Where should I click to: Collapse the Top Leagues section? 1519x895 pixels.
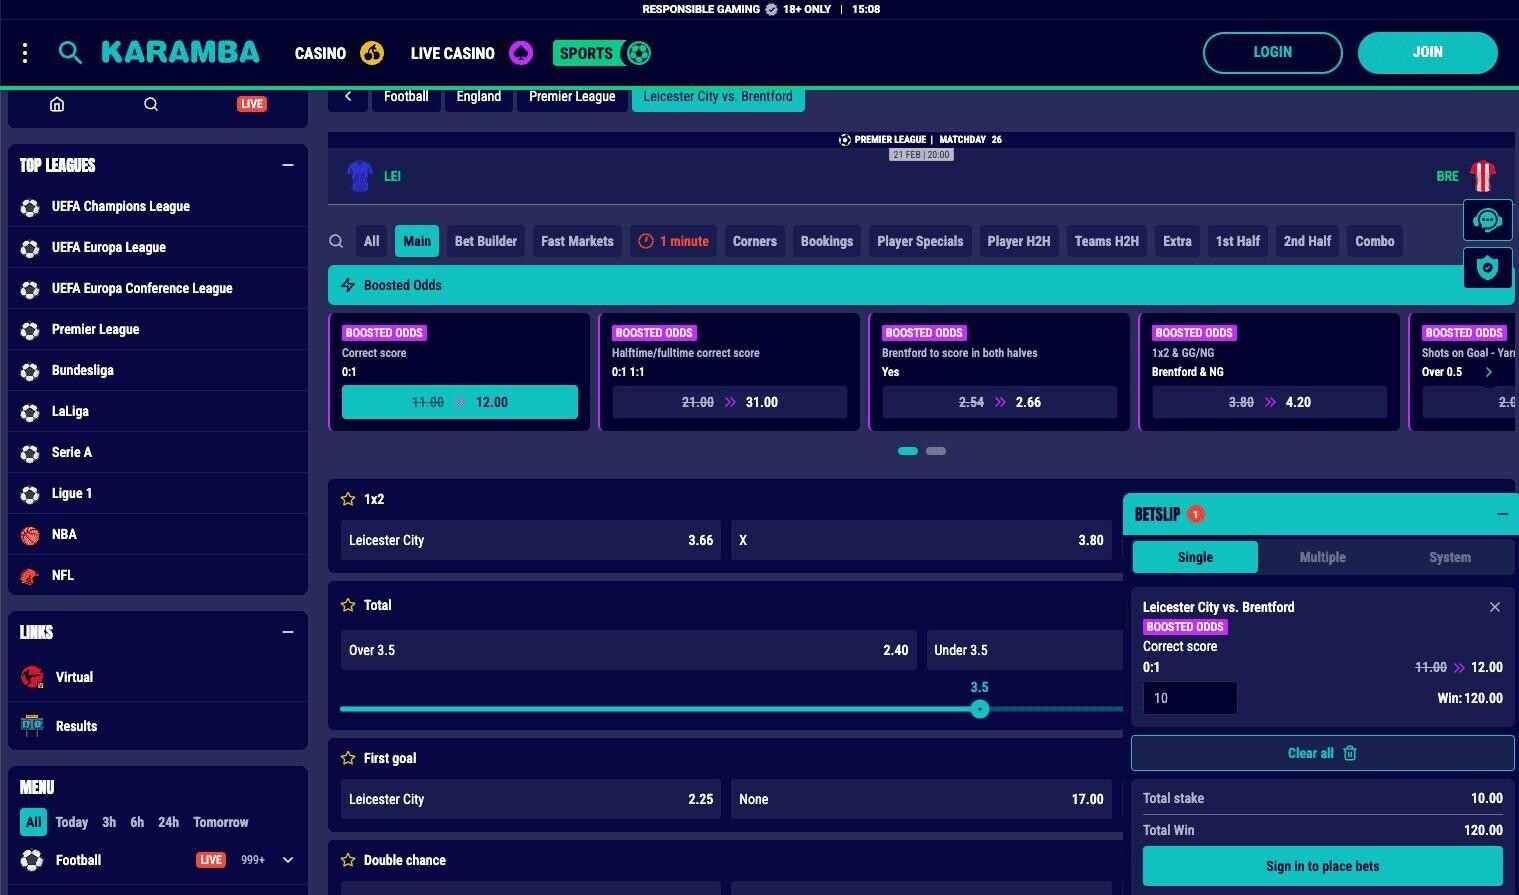pos(288,165)
